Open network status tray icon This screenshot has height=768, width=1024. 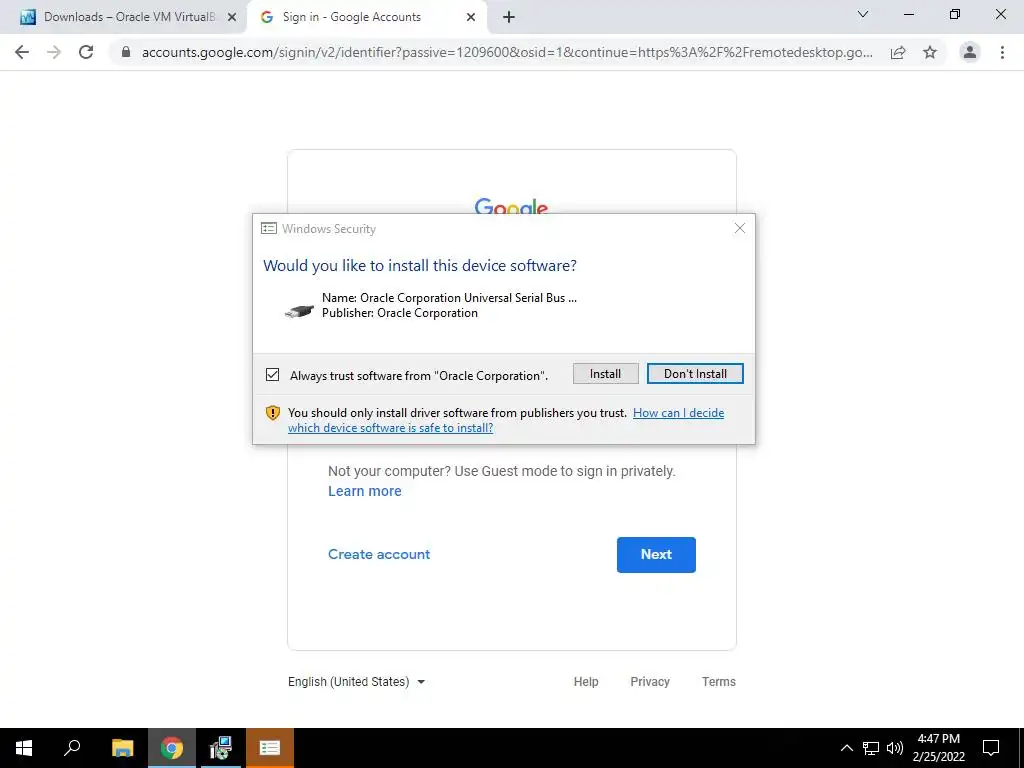point(871,748)
